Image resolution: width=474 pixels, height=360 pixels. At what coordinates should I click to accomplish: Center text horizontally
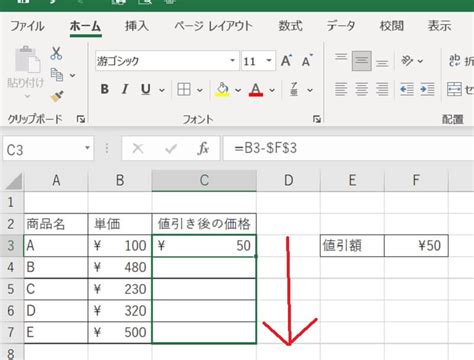(362, 89)
